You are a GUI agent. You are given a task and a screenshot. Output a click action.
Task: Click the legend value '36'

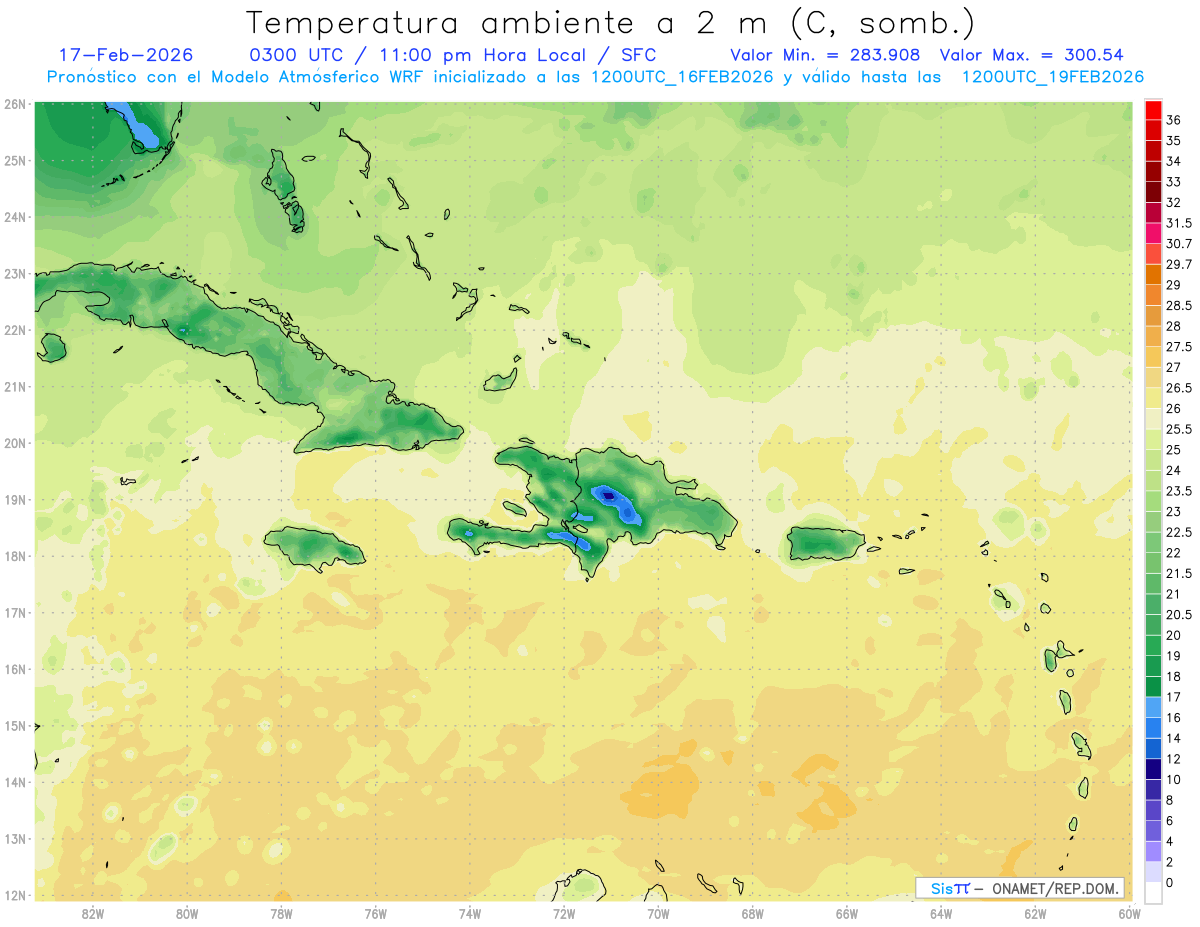click(x=1173, y=120)
